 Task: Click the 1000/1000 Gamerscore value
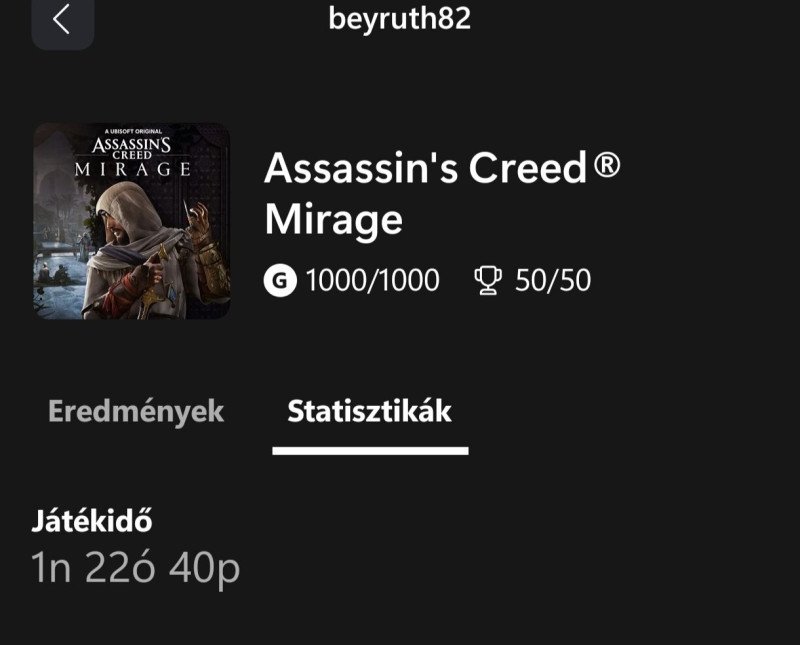(372, 281)
